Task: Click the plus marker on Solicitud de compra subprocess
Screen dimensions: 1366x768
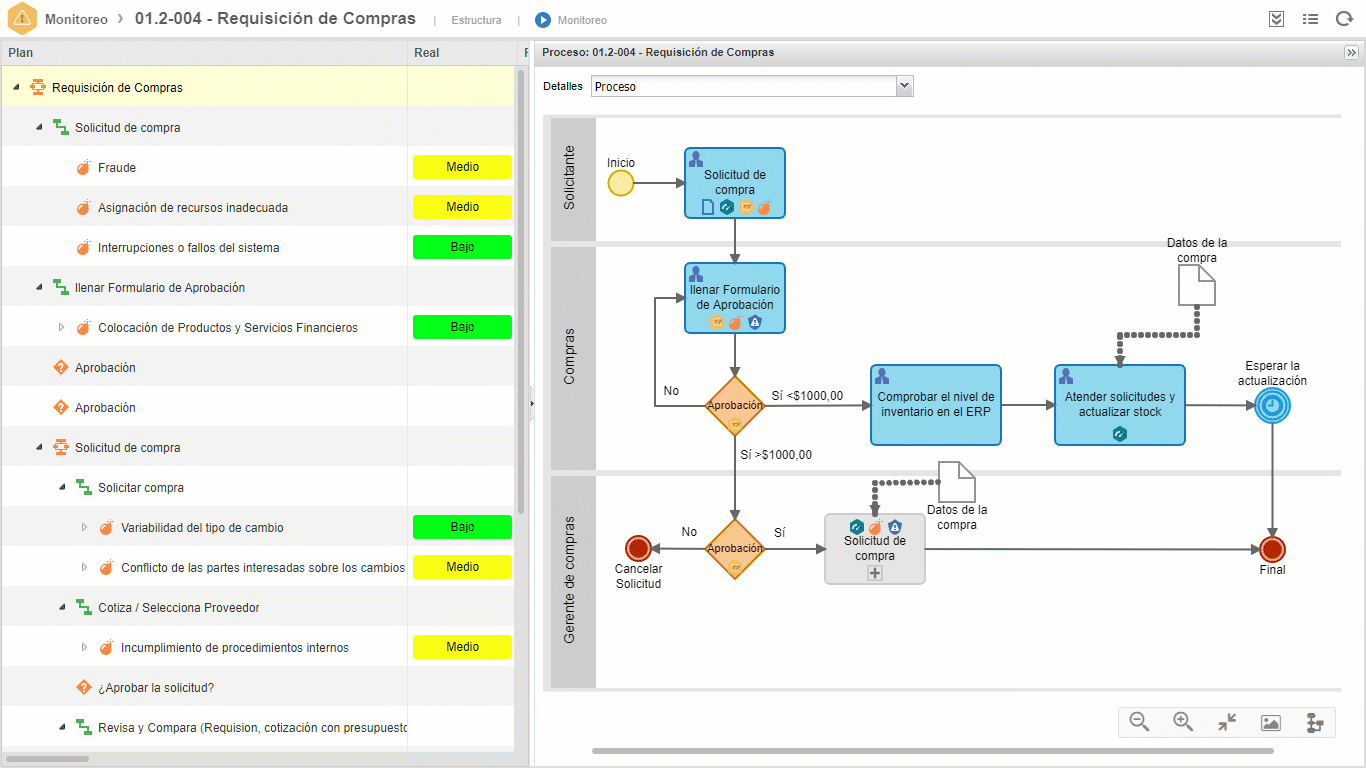Action: tap(875, 573)
